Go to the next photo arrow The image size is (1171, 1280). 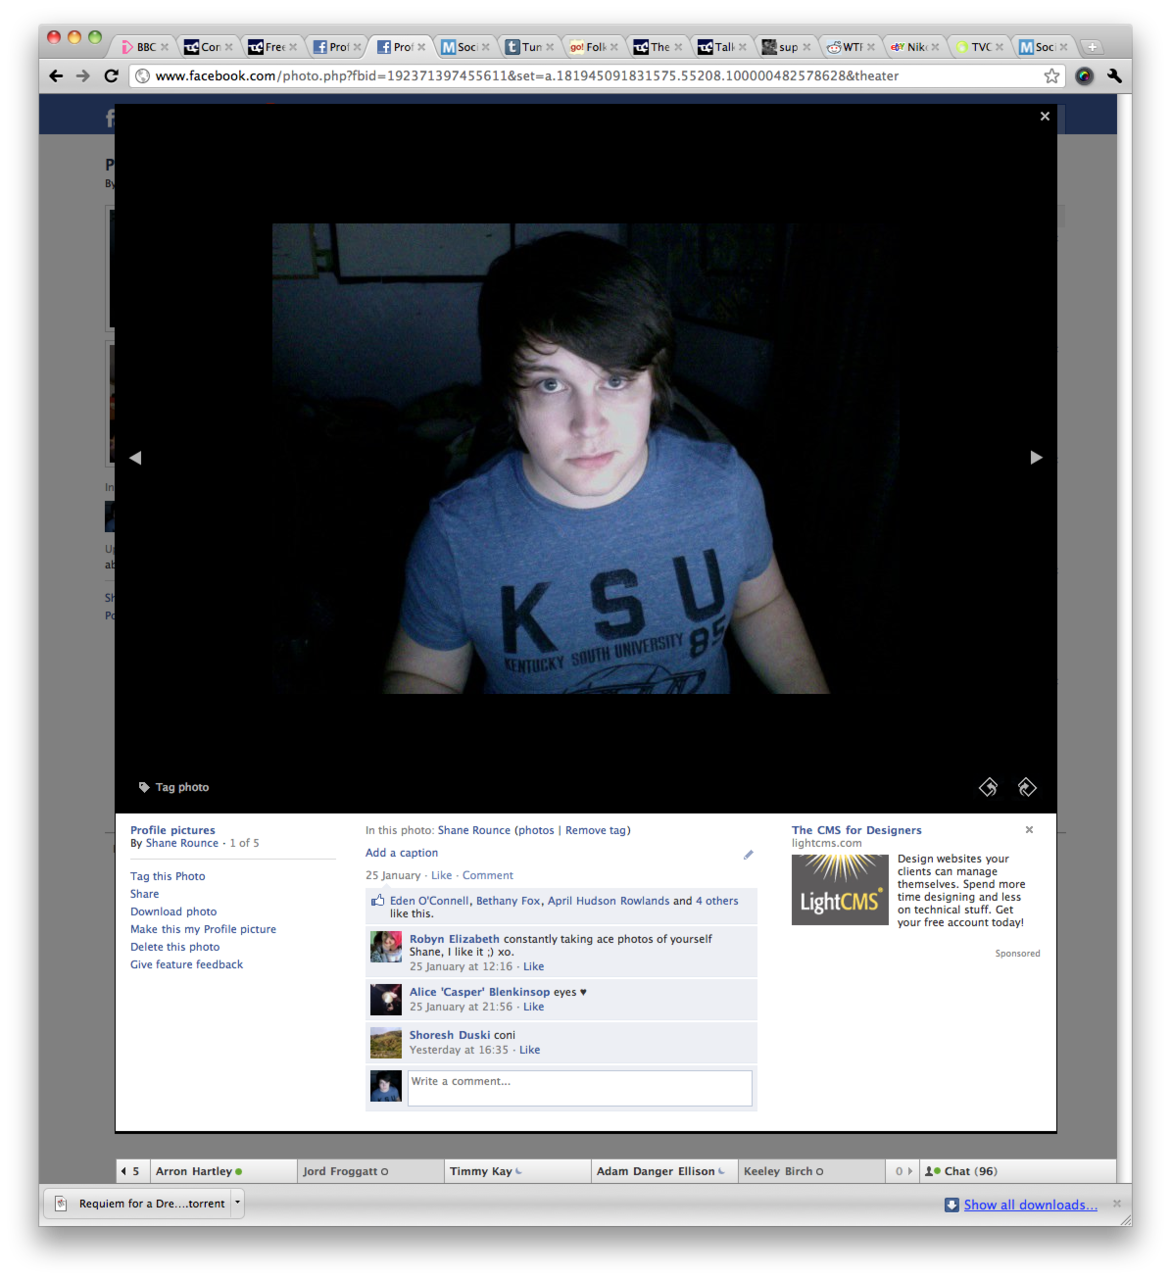coord(1036,457)
